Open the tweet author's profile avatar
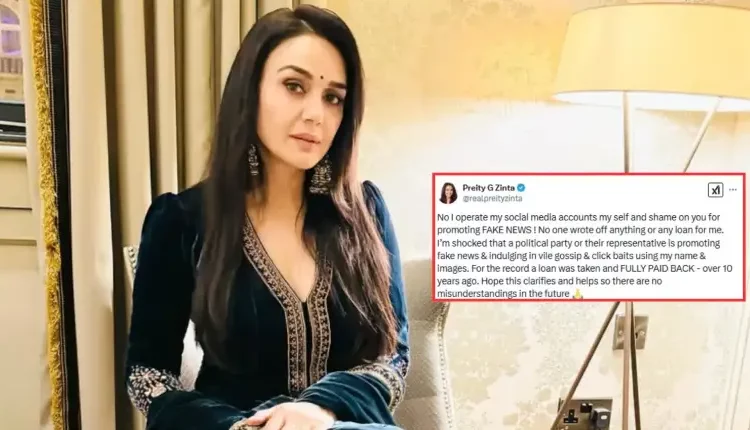The height and width of the screenshot is (430, 750). point(448,193)
